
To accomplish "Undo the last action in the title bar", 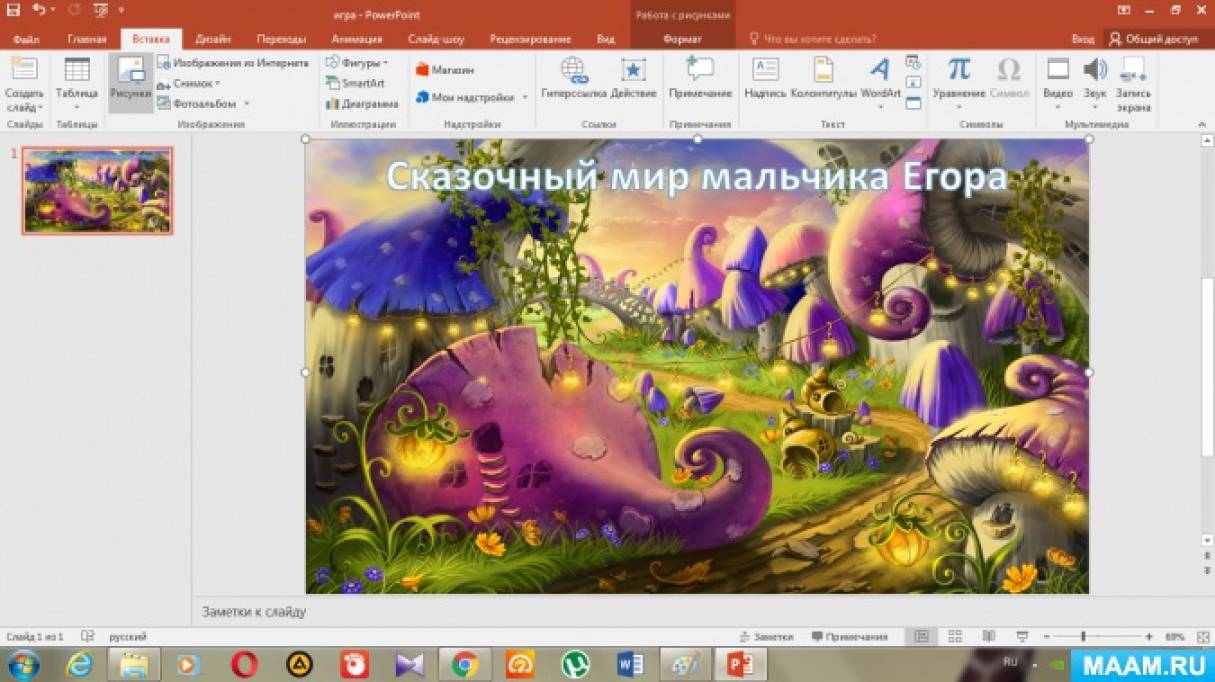I will click(38, 10).
